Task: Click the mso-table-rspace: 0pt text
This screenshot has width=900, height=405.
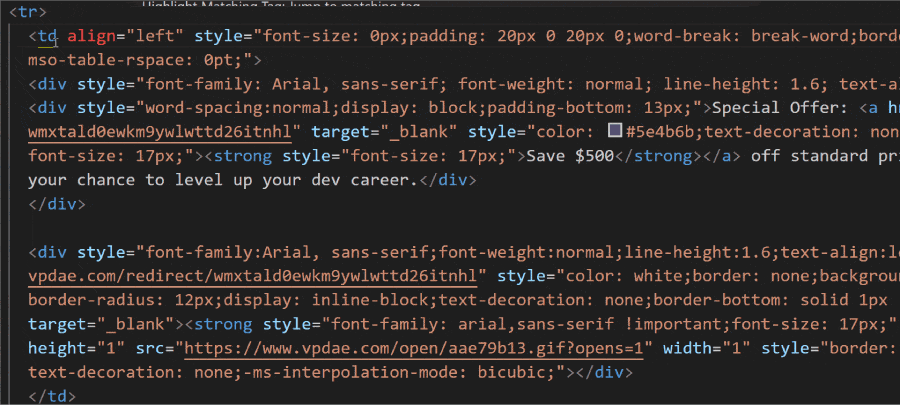Action: [x=138, y=60]
